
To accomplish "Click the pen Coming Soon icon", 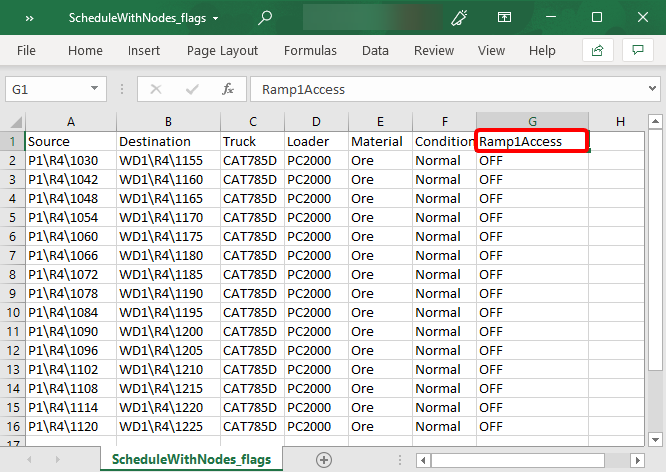I will (460, 17).
